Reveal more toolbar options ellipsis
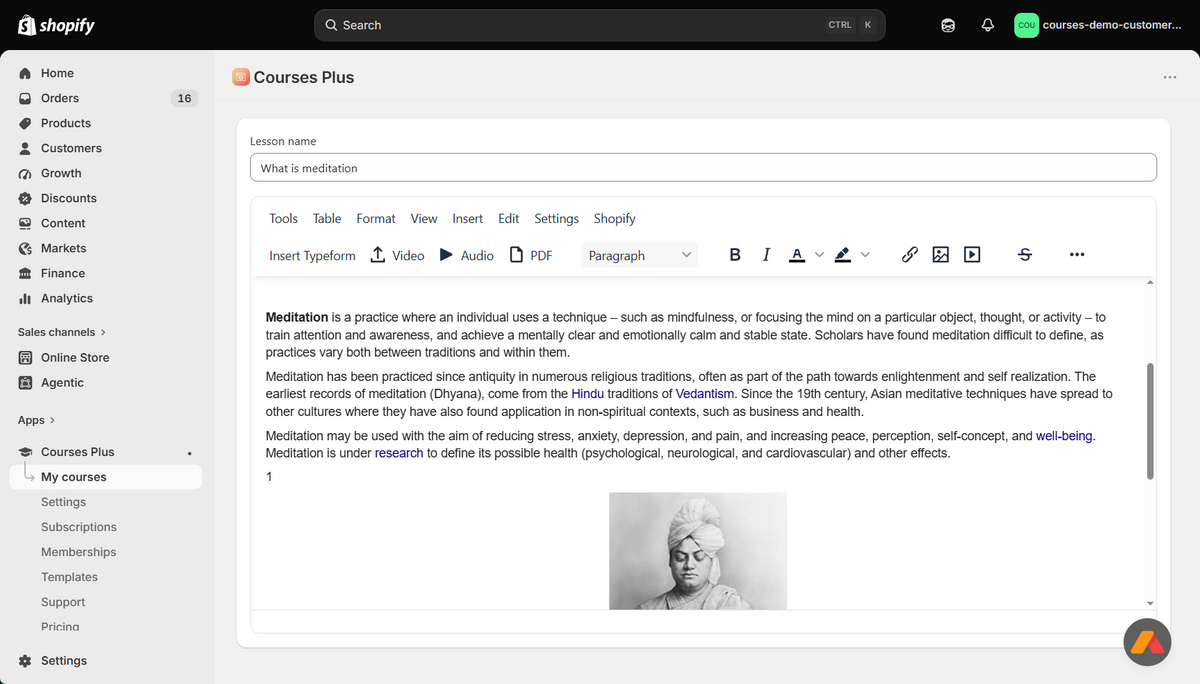 pos(1077,255)
